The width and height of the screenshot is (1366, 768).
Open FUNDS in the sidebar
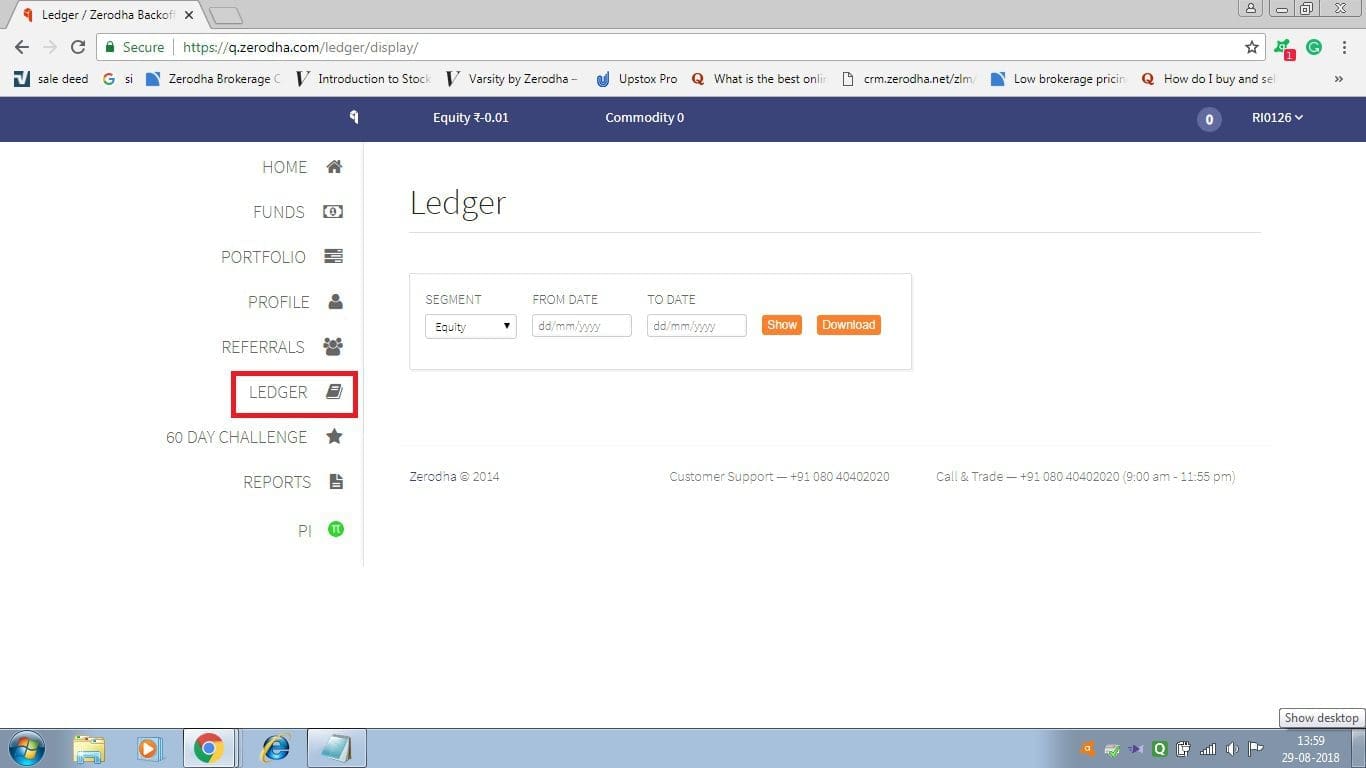(279, 212)
